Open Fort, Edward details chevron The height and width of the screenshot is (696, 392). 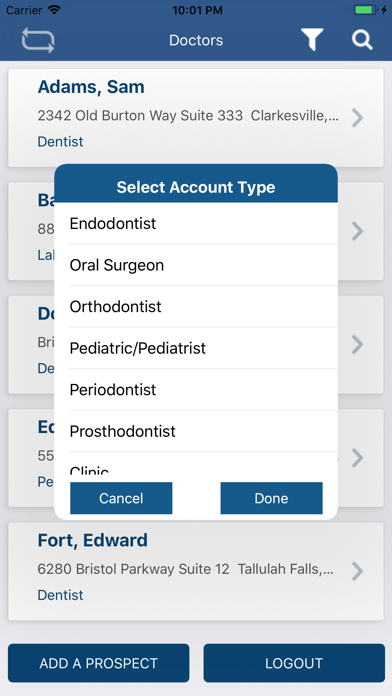click(357, 571)
